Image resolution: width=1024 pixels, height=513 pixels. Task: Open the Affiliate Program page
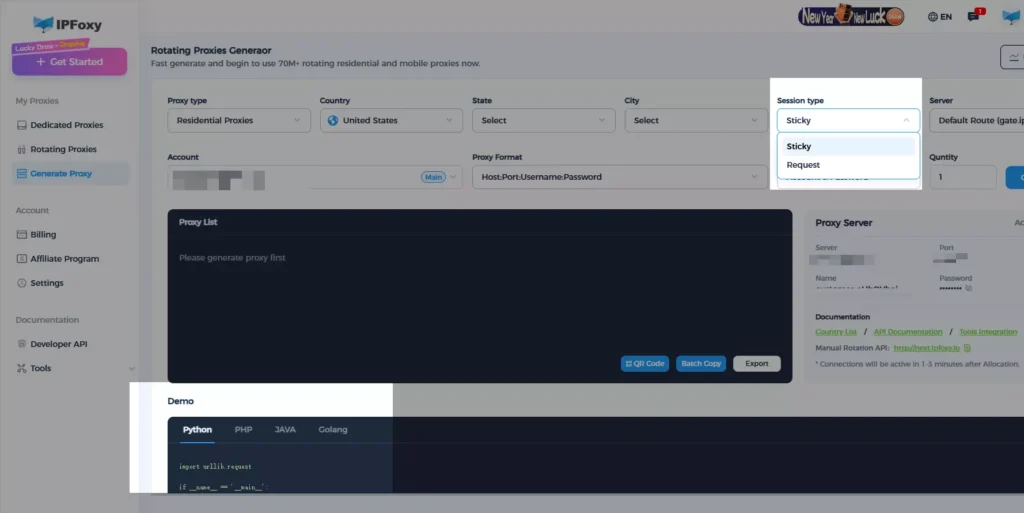tap(64, 258)
